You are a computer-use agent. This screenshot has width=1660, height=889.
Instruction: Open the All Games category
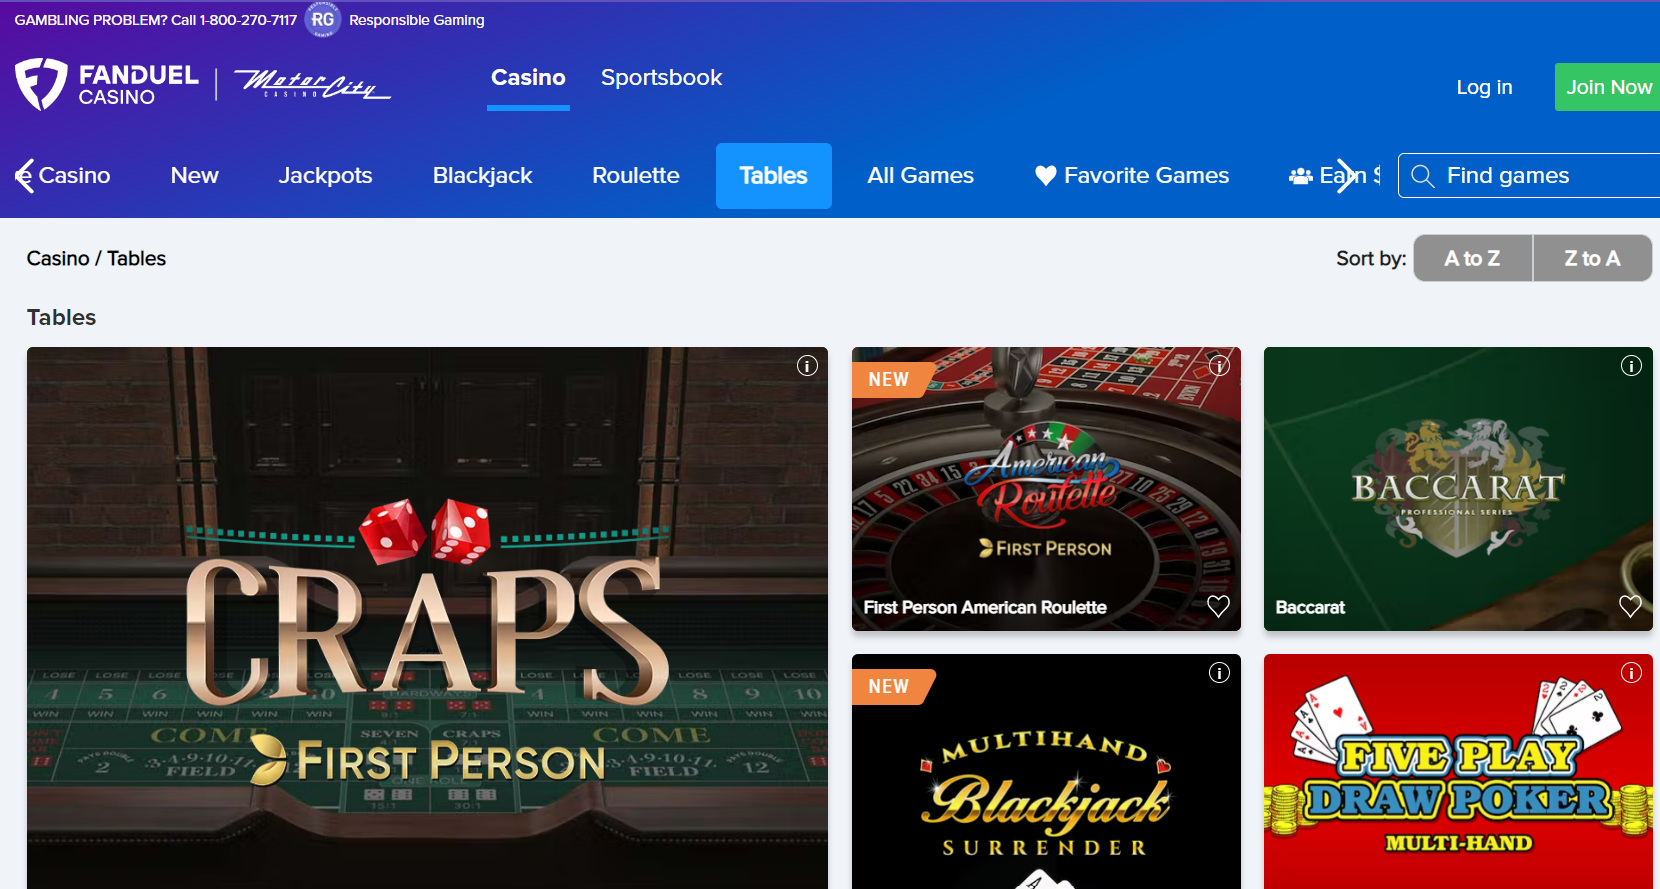pos(920,176)
